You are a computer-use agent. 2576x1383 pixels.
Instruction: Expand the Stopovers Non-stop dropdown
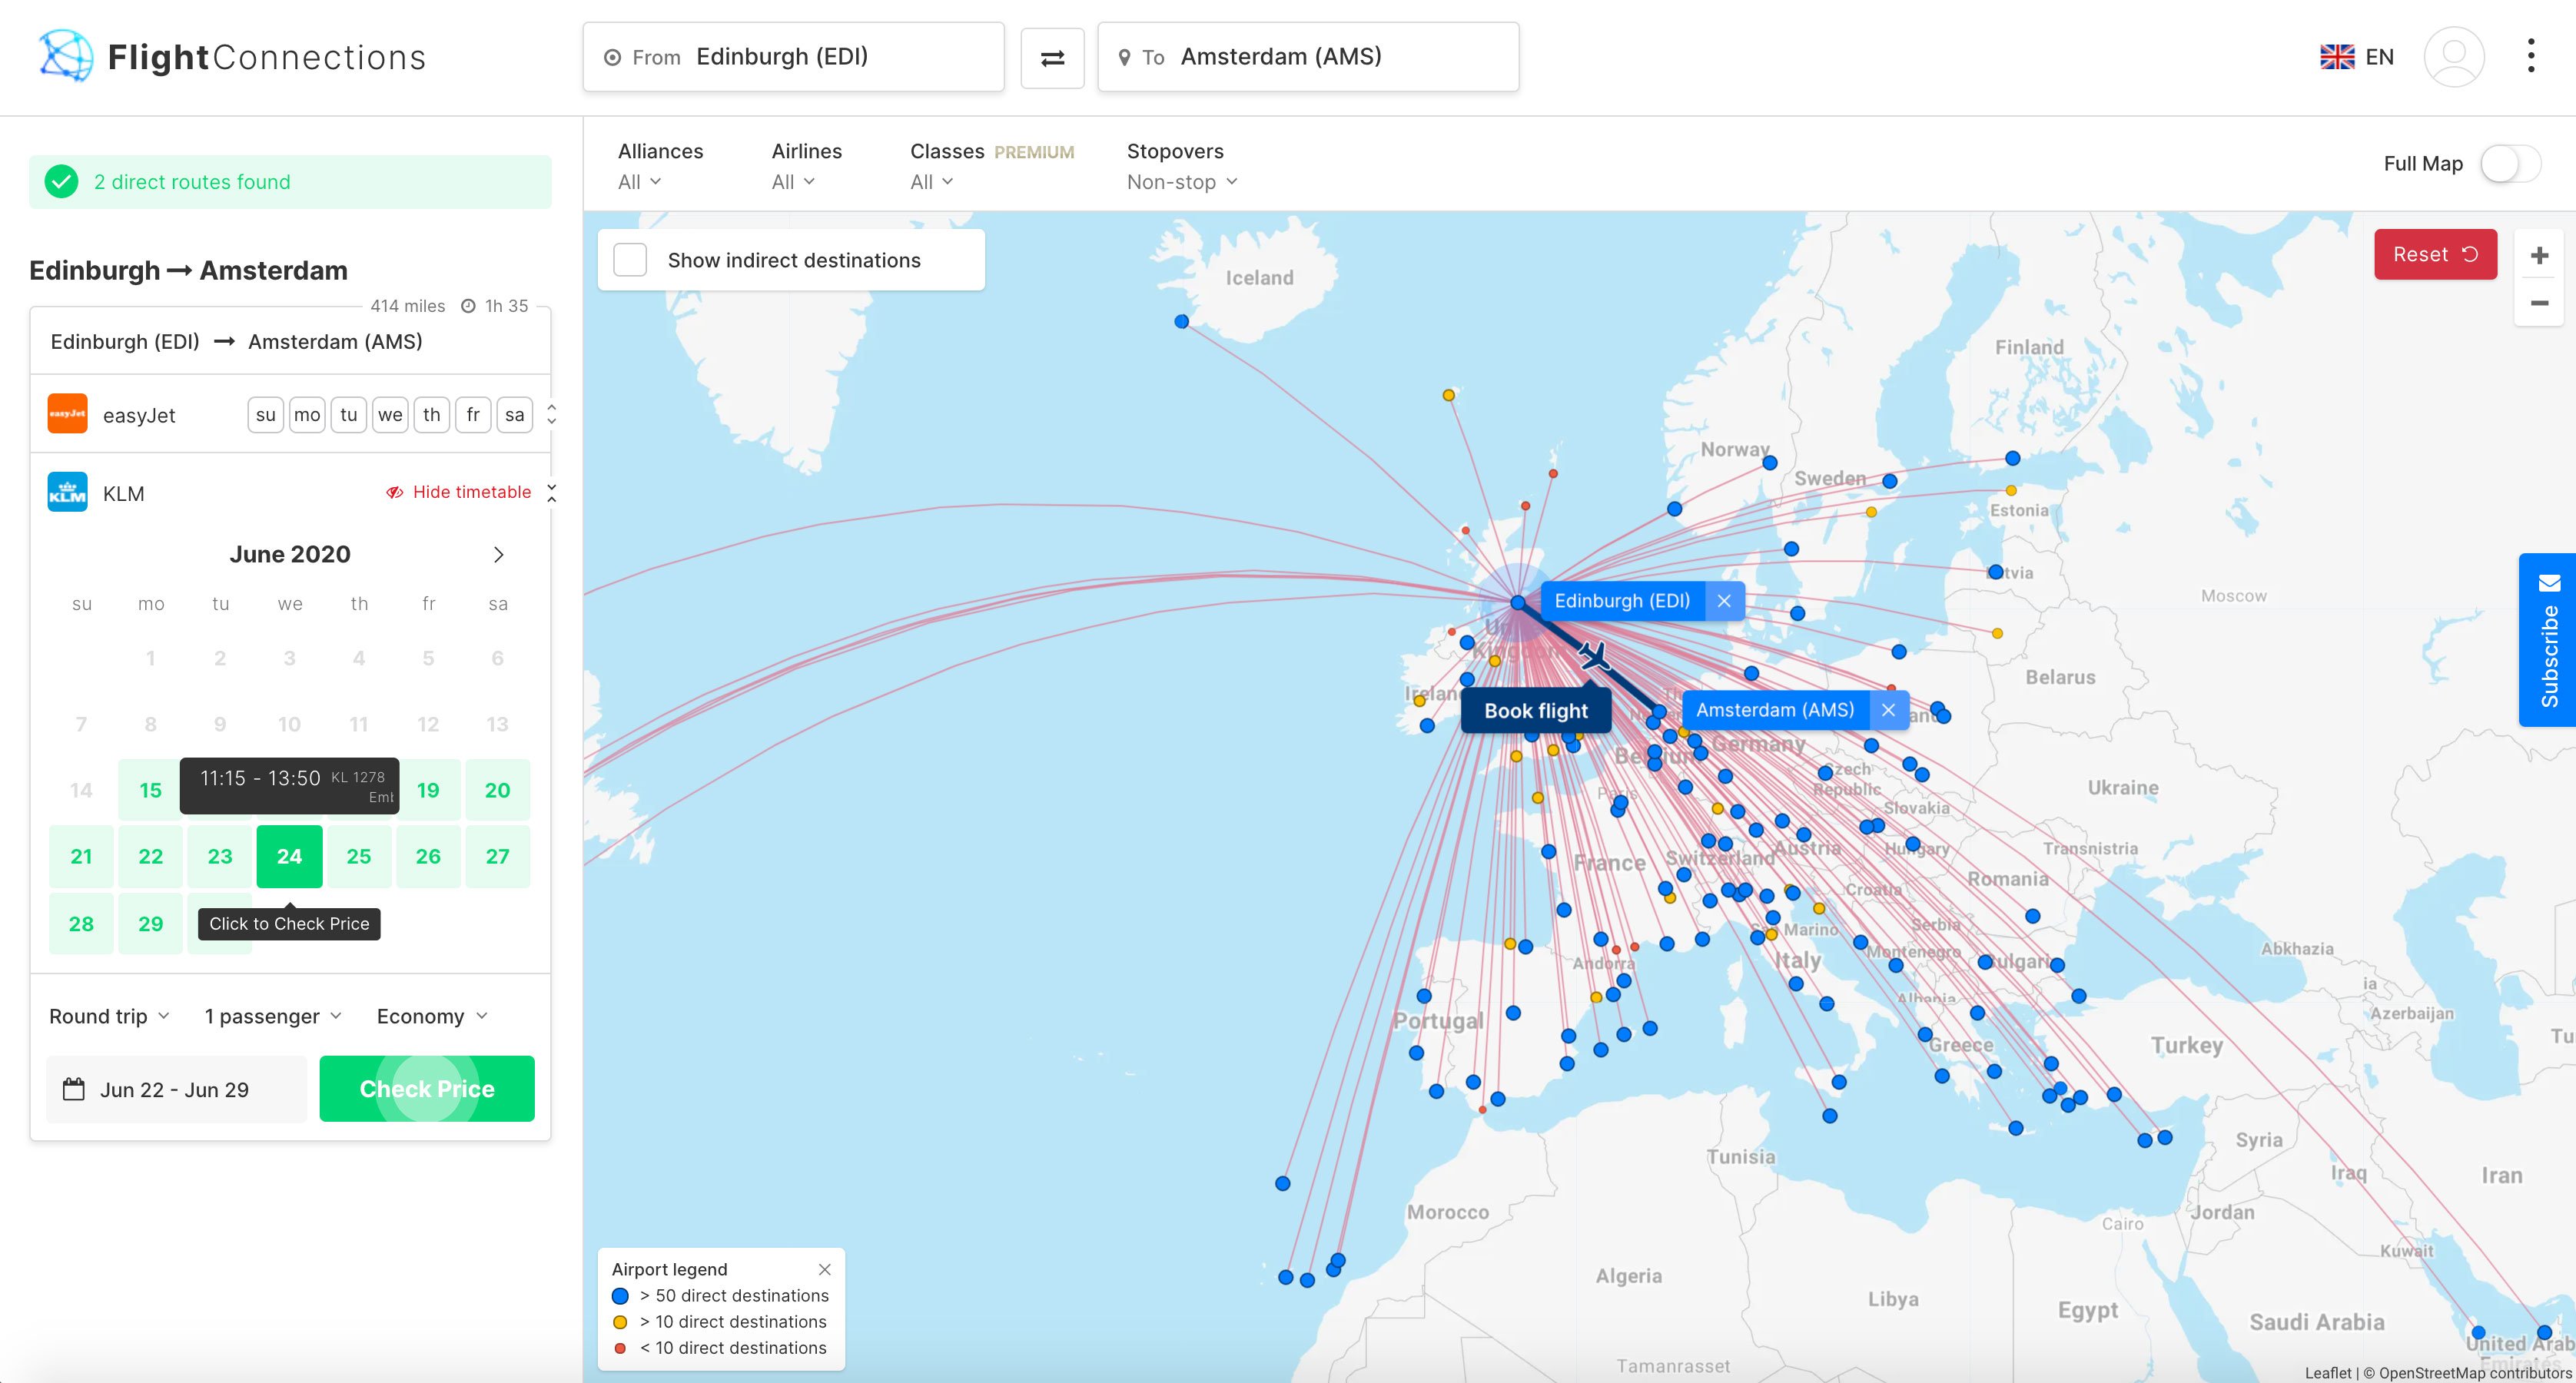click(1180, 182)
